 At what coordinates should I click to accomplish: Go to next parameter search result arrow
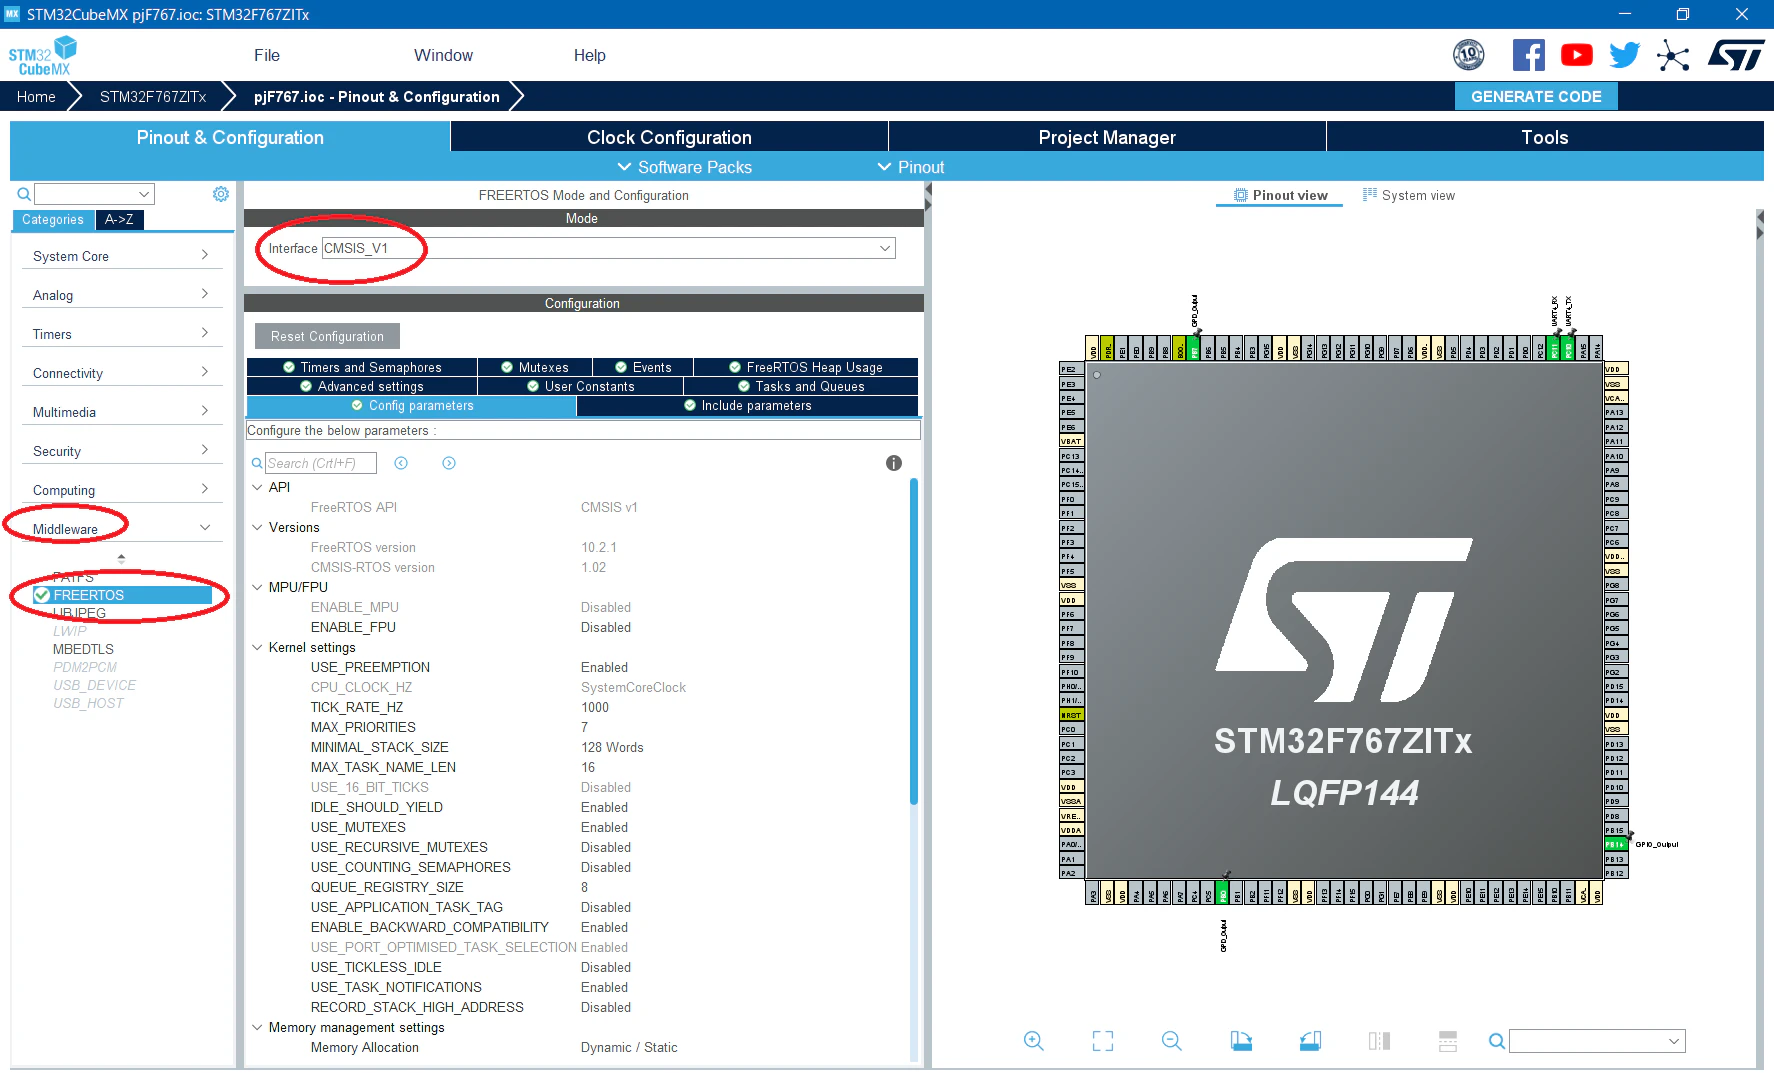click(449, 463)
